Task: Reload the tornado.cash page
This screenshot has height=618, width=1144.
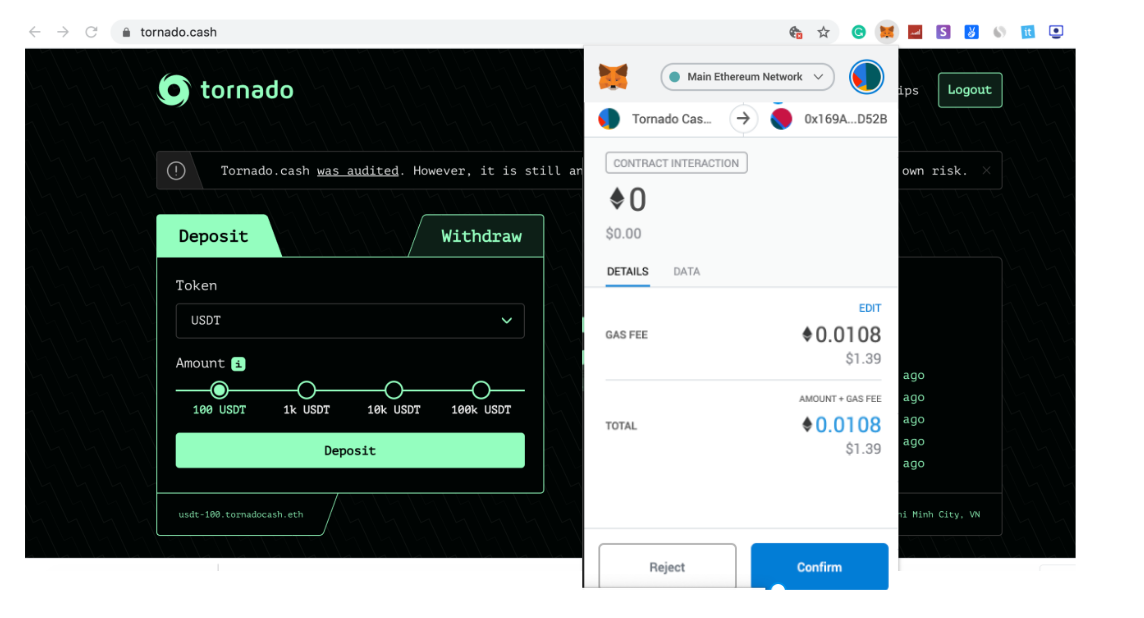Action: point(91,32)
